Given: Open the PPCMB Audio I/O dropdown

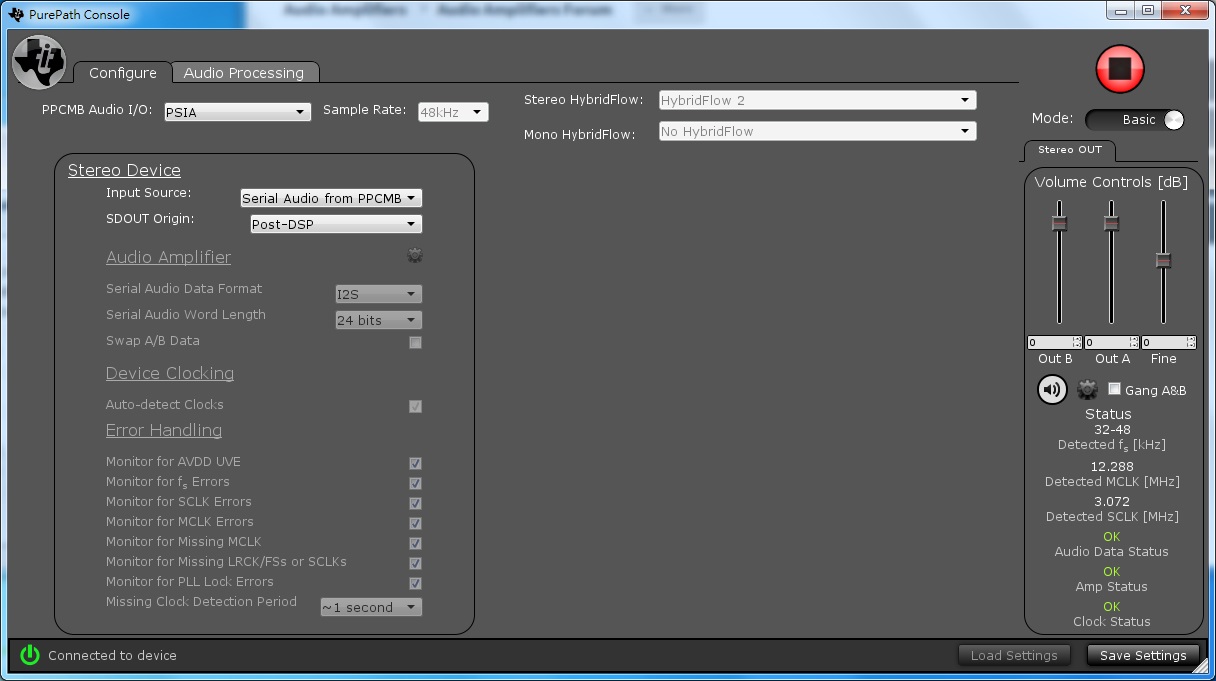Looking at the screenshot, I should (237, 112).
